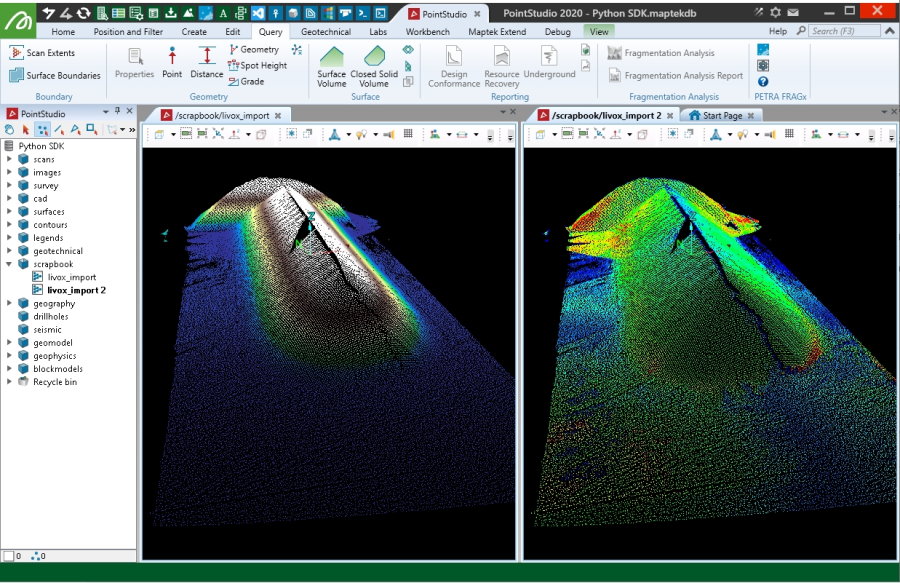Open the Geotechnical ribbon tab
The height and width of the screenshot is (583, 900).
(x=326, y=32)
